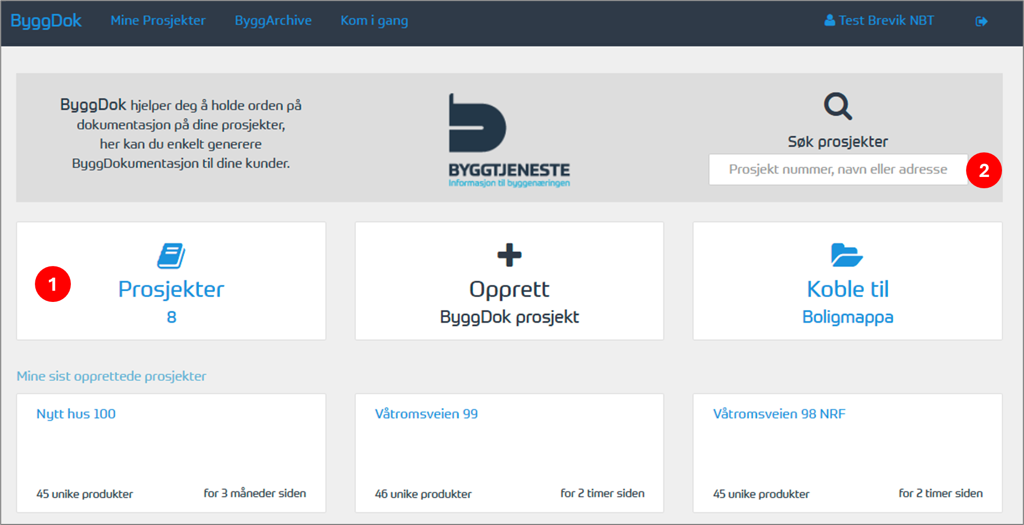Click the book icon above Prosjekter
Image resolution: width=1024 pixels, height=525 pixels.
[x=171, y=256]
